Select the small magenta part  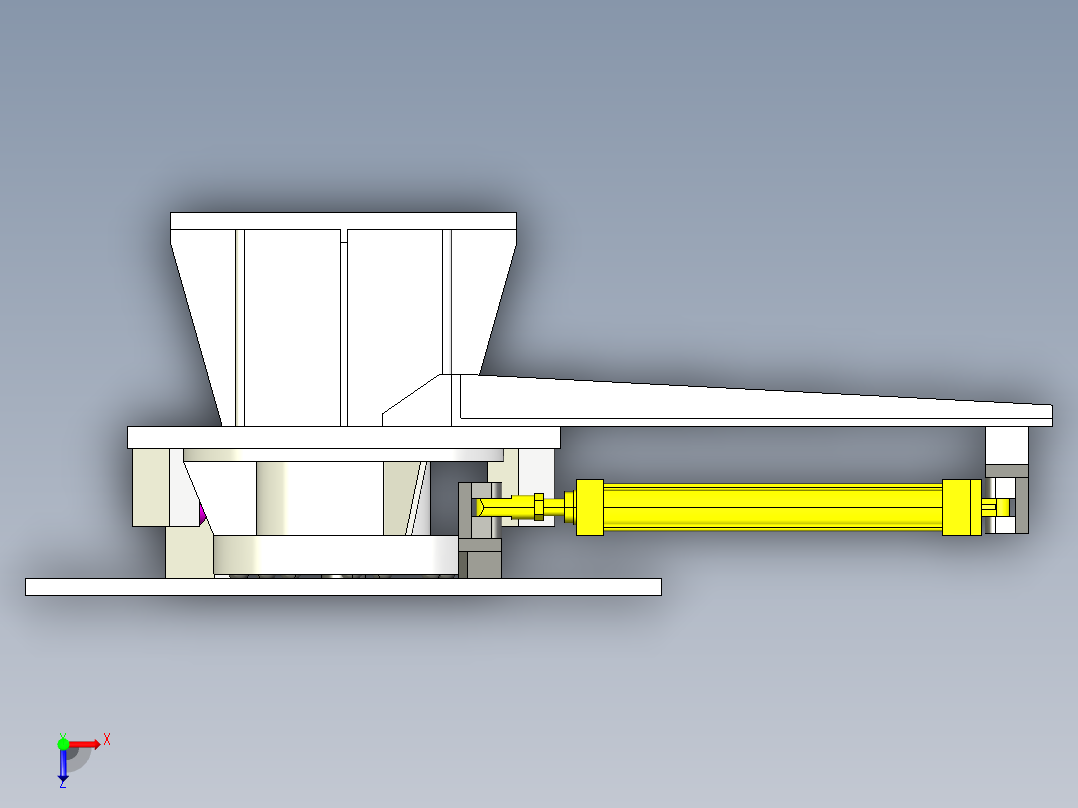click(203, 514)
